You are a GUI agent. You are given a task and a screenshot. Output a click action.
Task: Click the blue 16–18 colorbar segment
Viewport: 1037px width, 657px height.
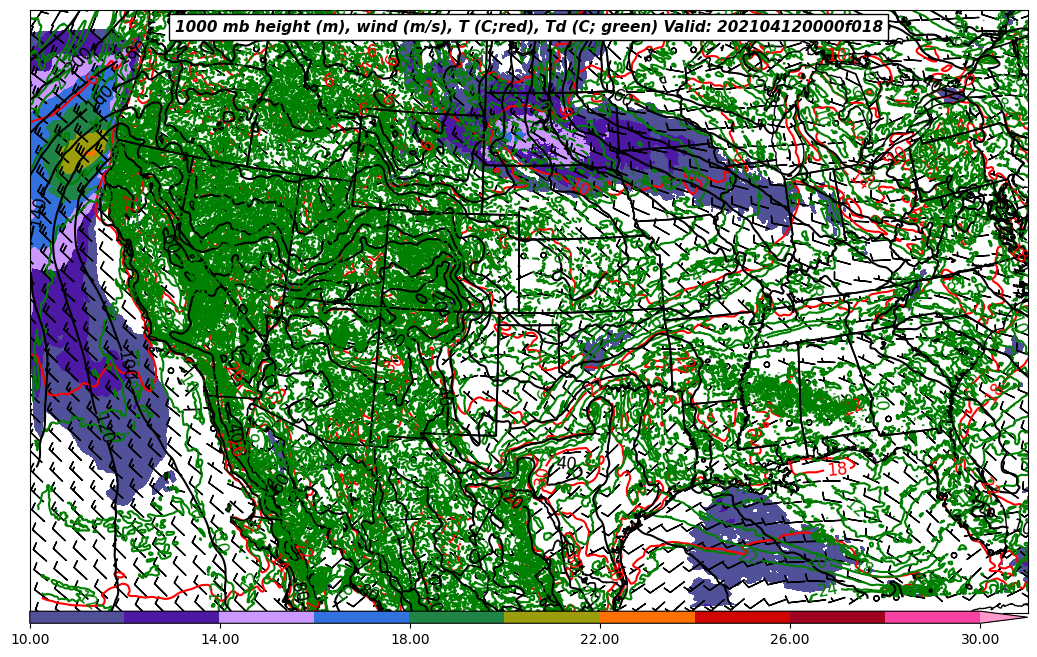coord(362,617)
